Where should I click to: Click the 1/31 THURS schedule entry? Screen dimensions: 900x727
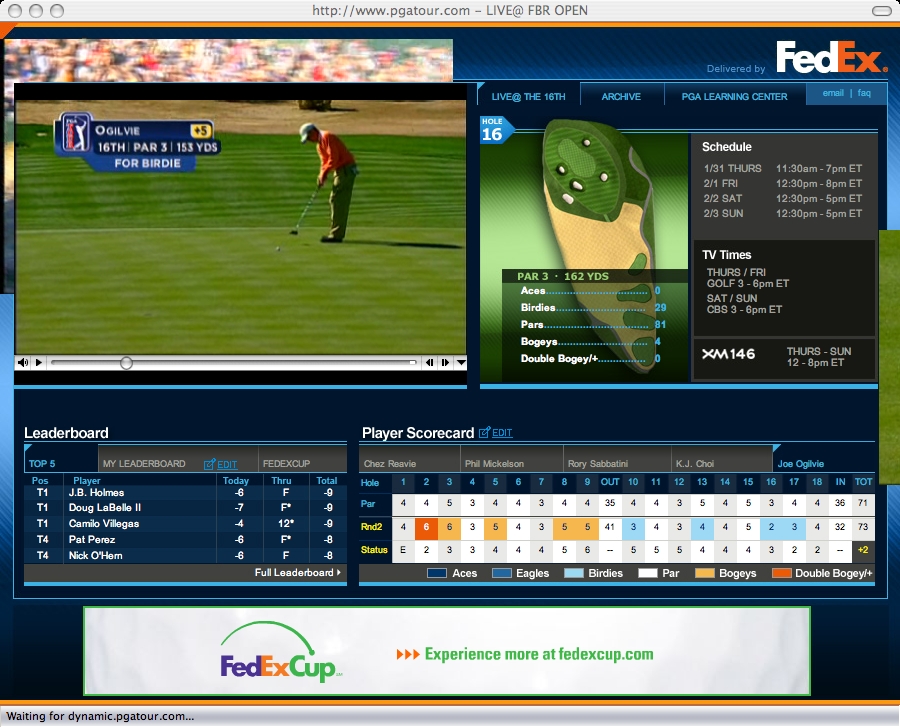pyautogui.click(x=783, y=168)
